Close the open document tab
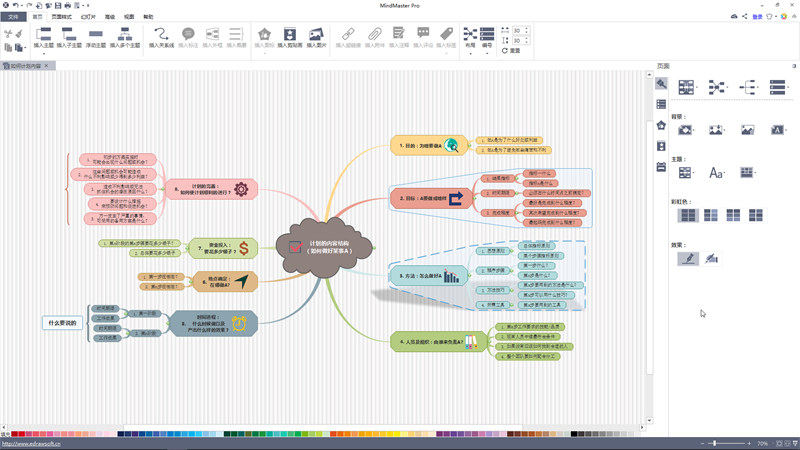This screenshot has width=800, height=450. (46, 66)
